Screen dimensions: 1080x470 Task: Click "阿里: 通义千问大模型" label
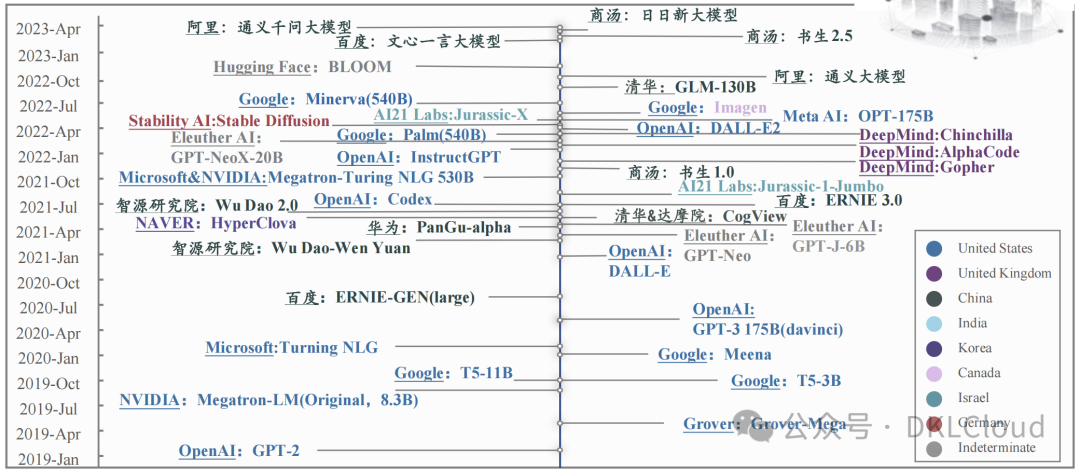click(269, 26)
